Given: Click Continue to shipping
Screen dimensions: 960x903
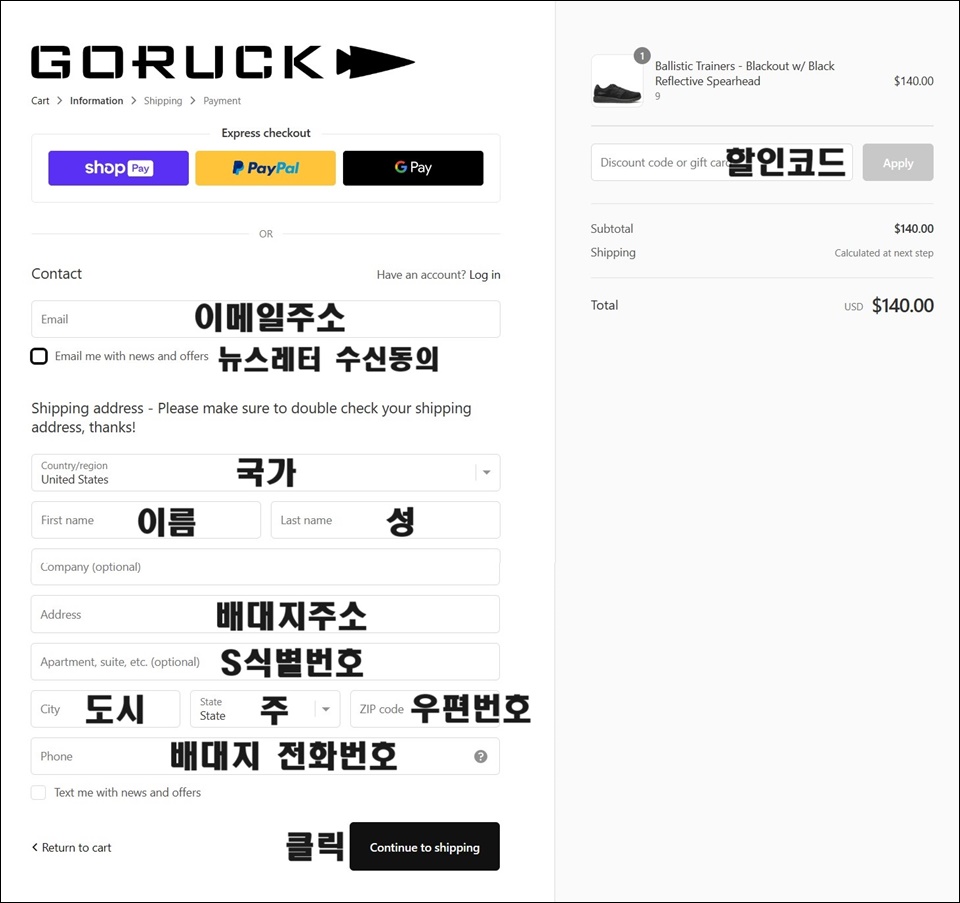Looking at the screenshot, I should pyautogui.click(x=425, y=847).
